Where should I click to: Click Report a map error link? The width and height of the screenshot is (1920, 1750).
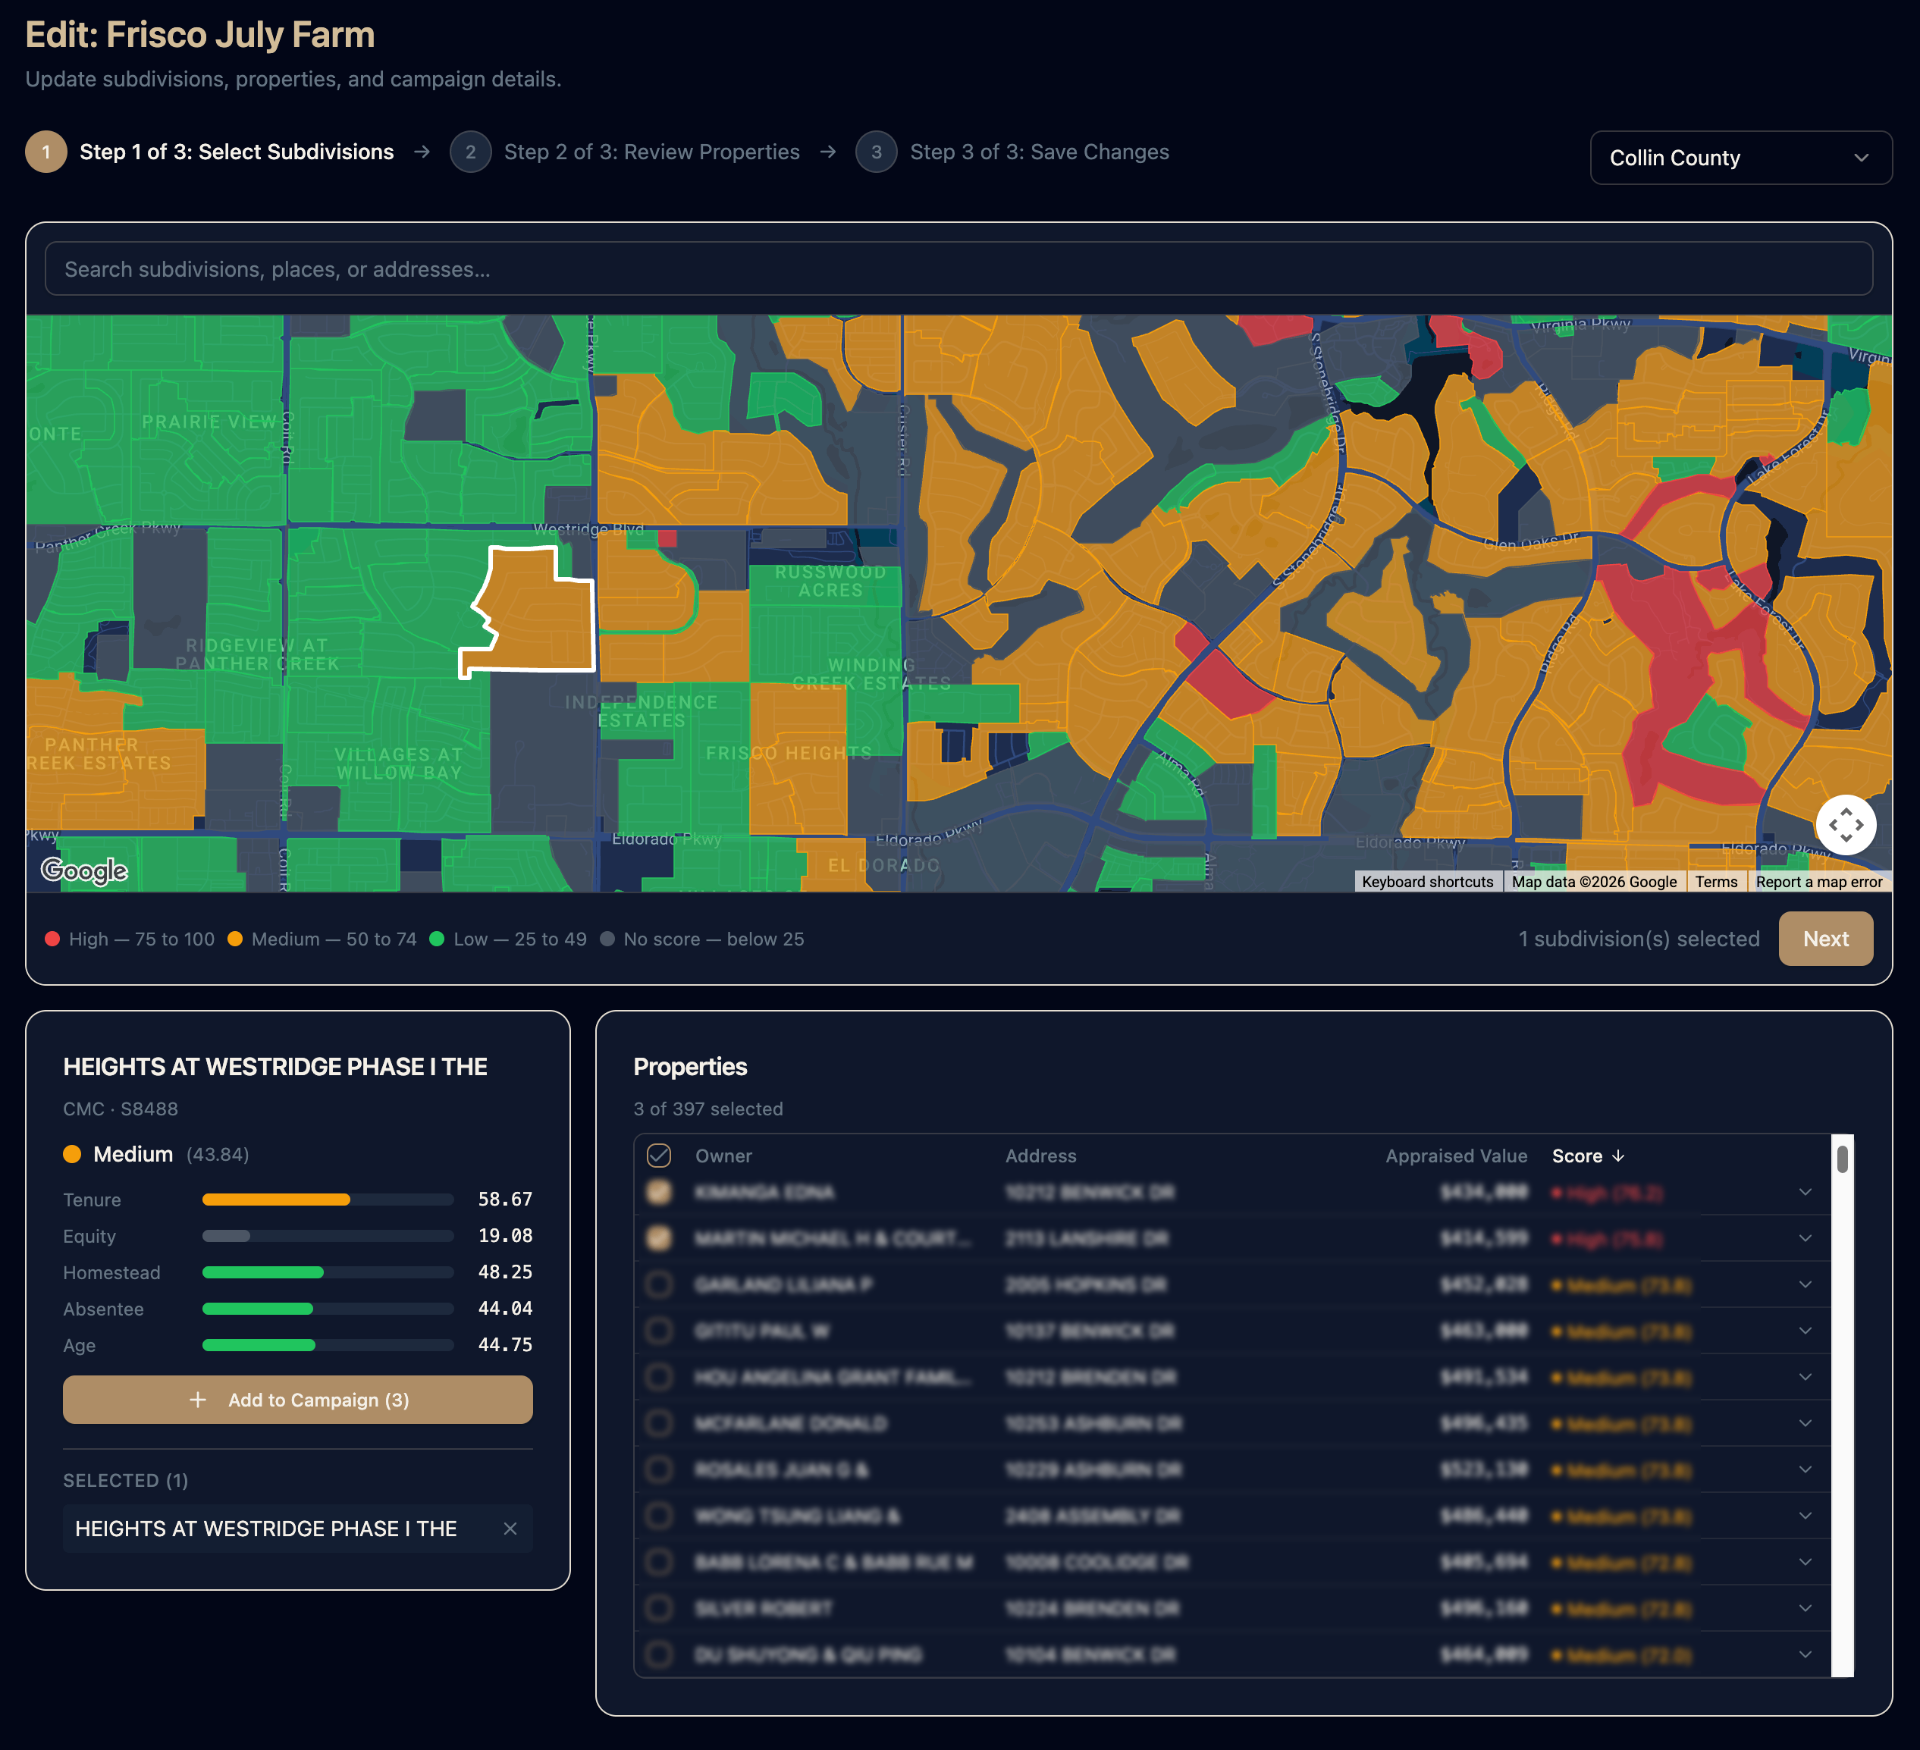[x=1819, y=882]
